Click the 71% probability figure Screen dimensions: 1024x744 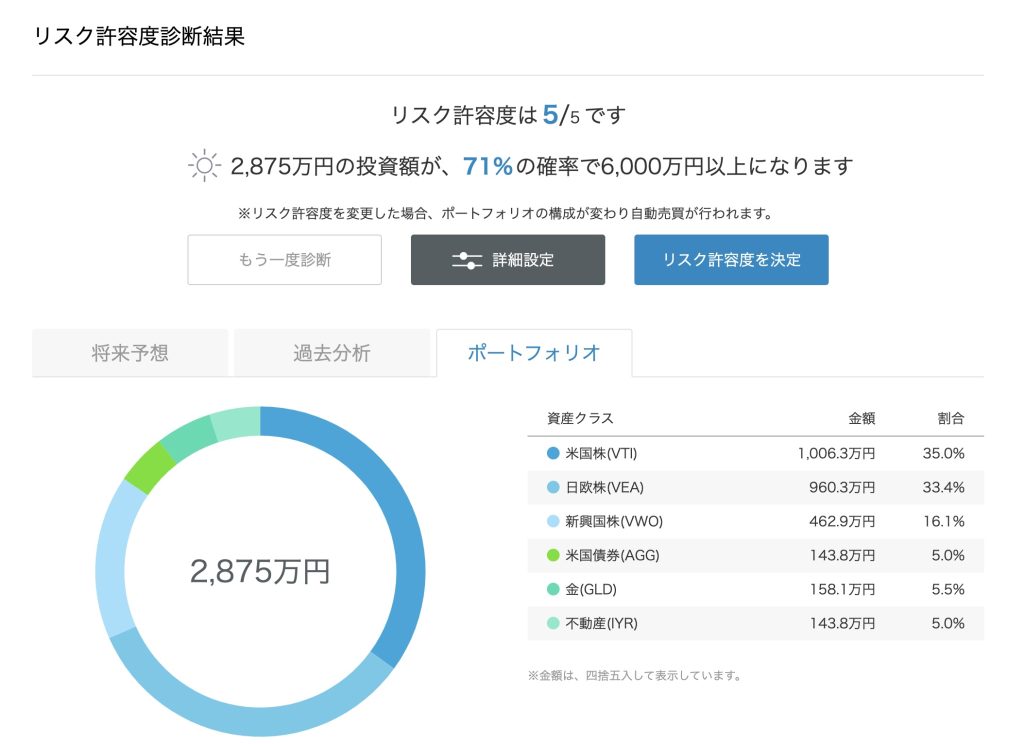(488, 166)
